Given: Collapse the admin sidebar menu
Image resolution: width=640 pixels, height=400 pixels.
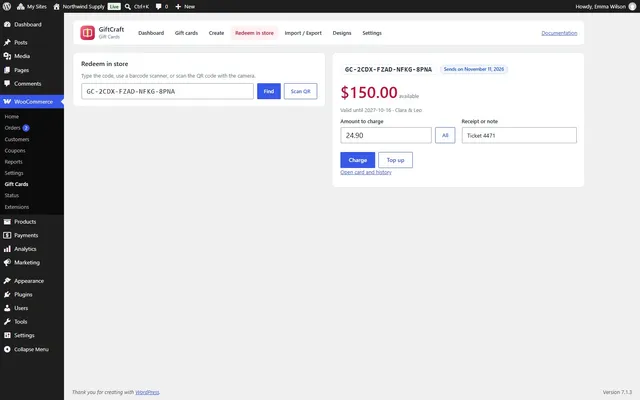Looking at the screenshot, I should click(x=32, y=349).
